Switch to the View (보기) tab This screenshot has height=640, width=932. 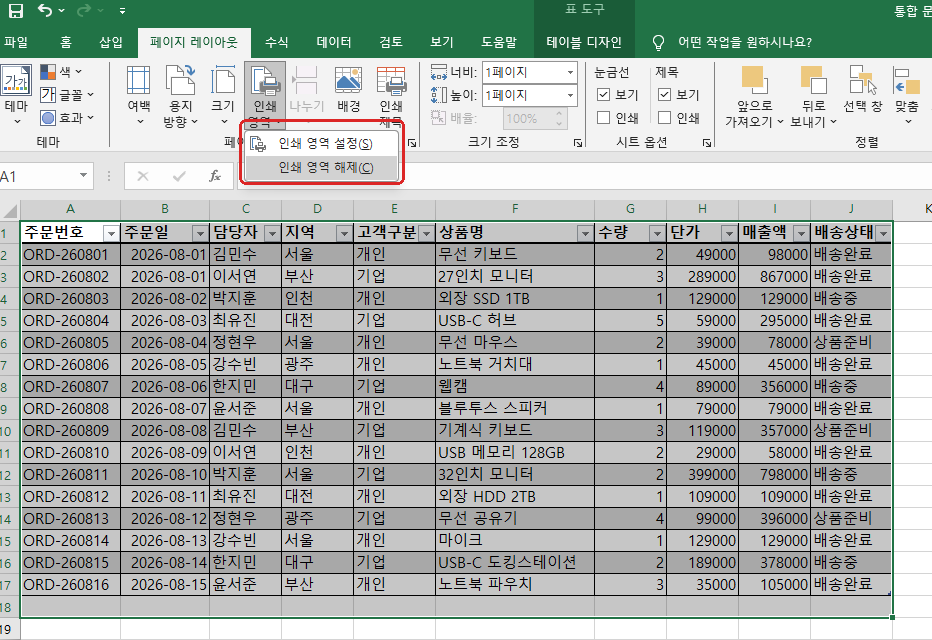(442, 42)
